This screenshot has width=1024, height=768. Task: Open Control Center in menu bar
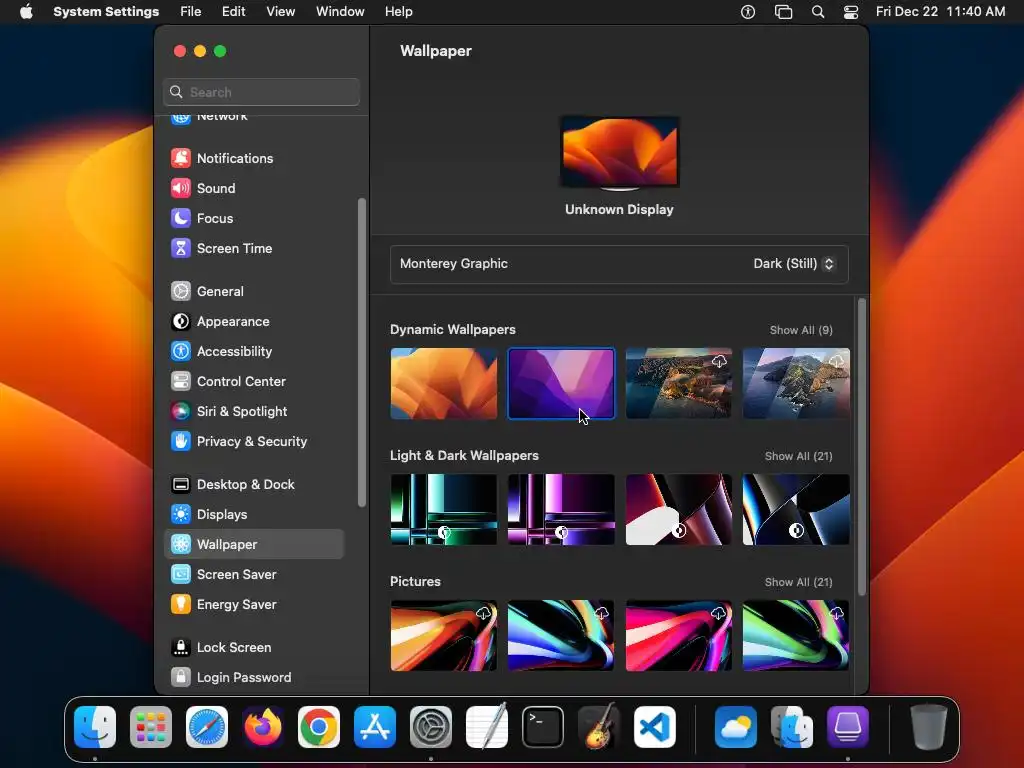(851, 12)
